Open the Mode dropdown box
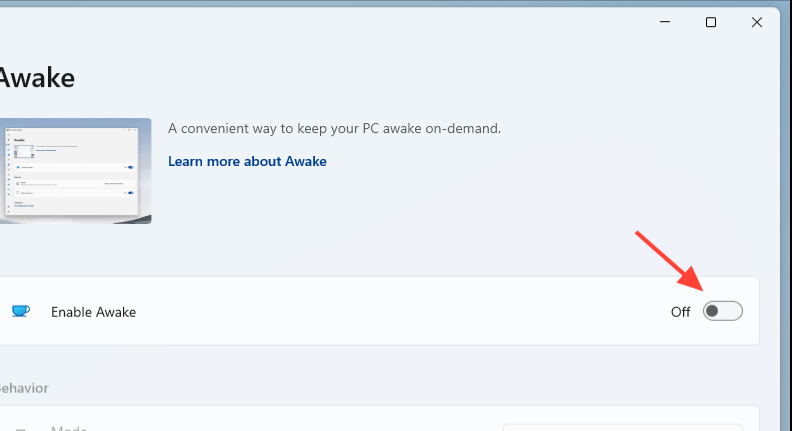This screenshot has width=792, height=431. tap(622, 427)
